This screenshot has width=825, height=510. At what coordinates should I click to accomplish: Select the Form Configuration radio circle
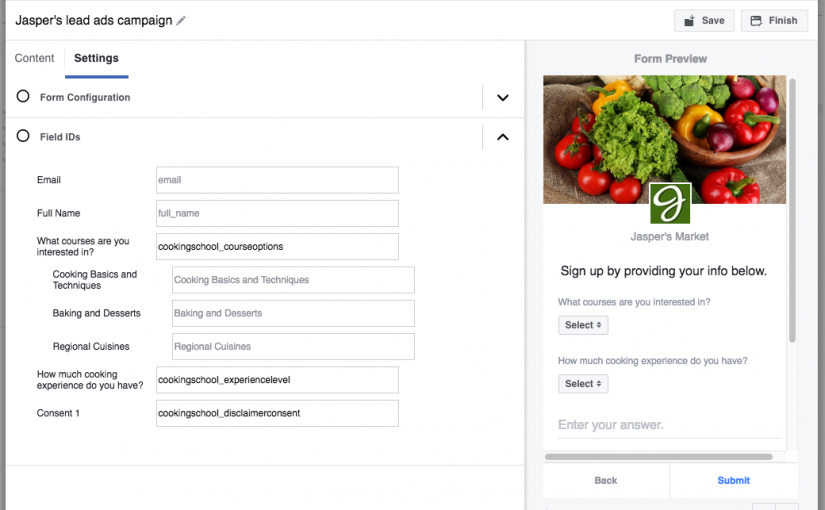coord(23,96)
